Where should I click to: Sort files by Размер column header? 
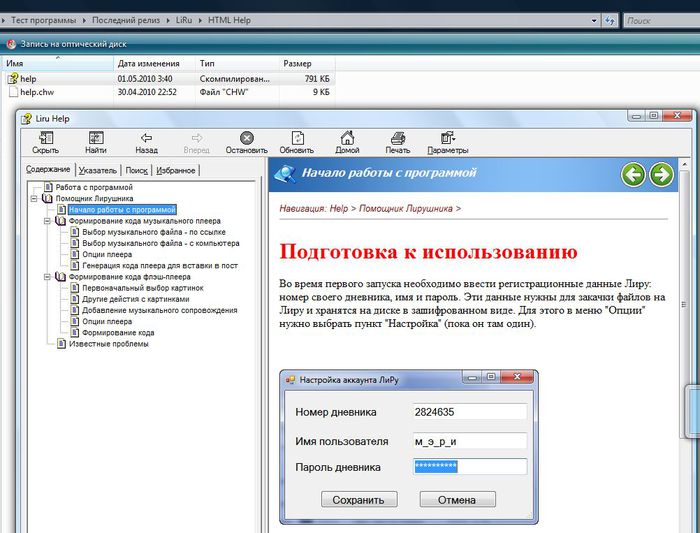coord(307,63)
